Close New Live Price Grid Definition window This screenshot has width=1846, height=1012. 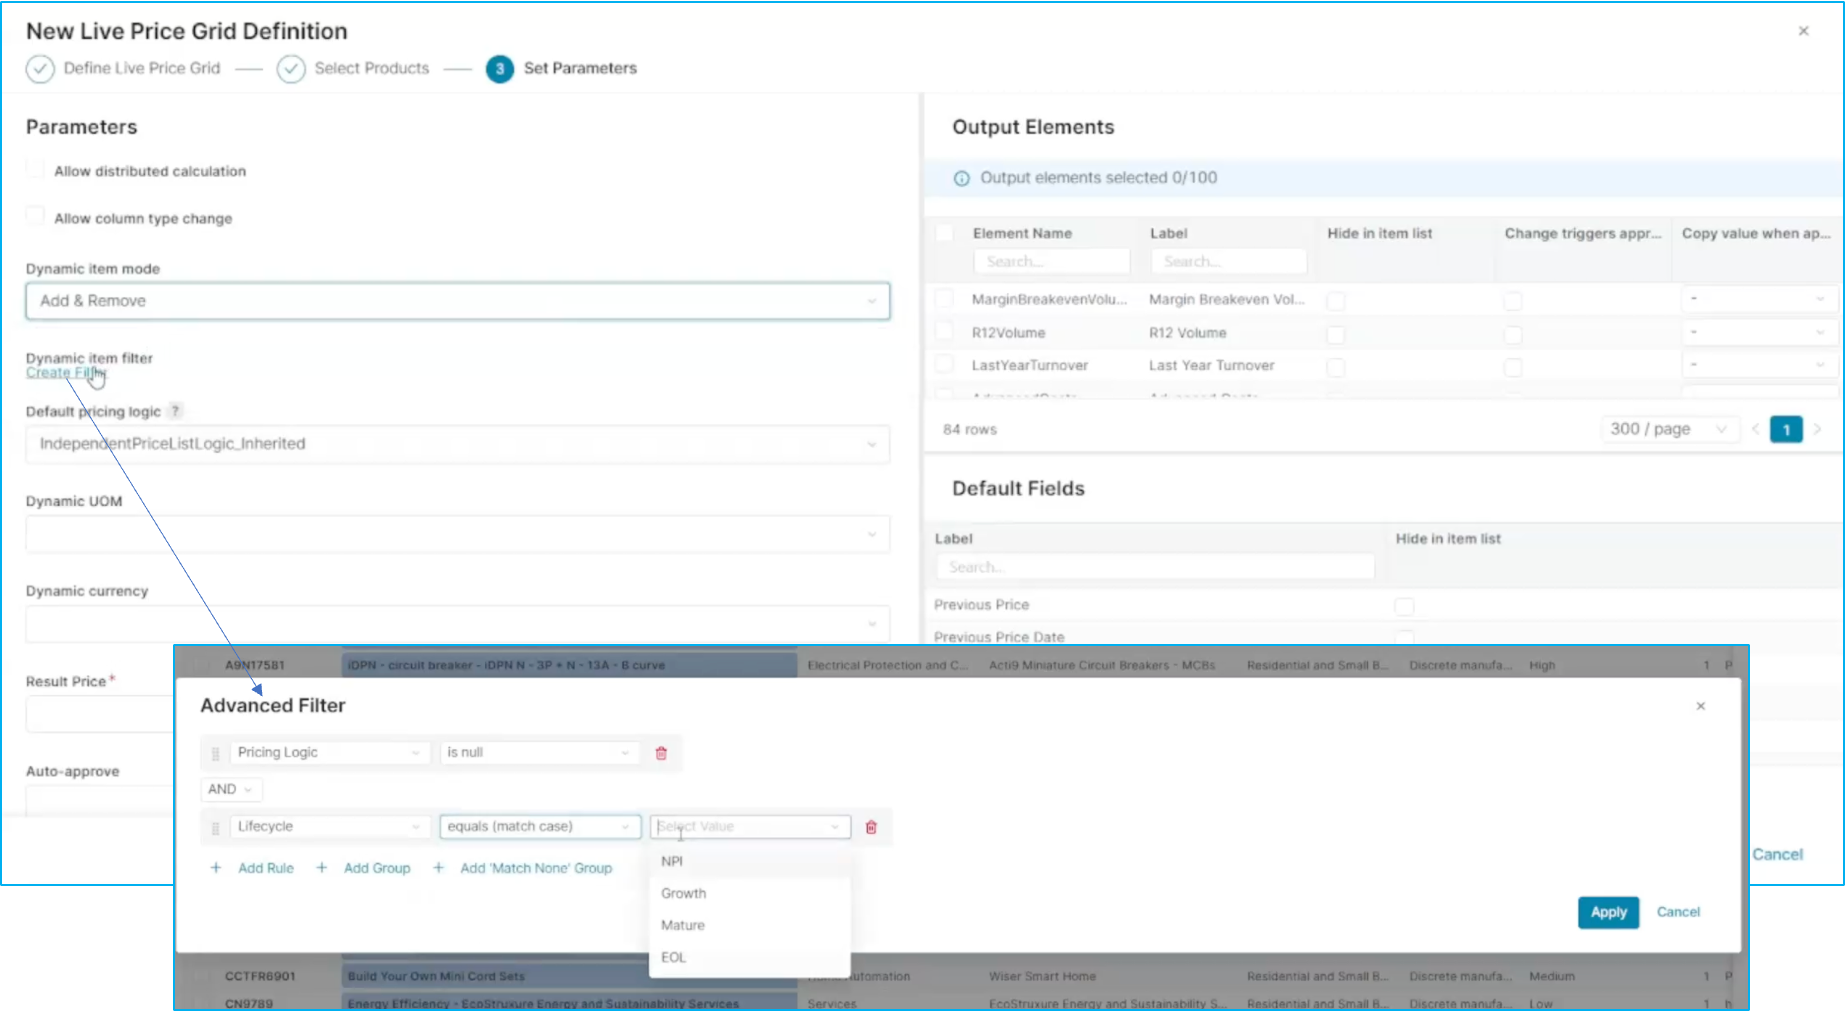pos(1803,31)
